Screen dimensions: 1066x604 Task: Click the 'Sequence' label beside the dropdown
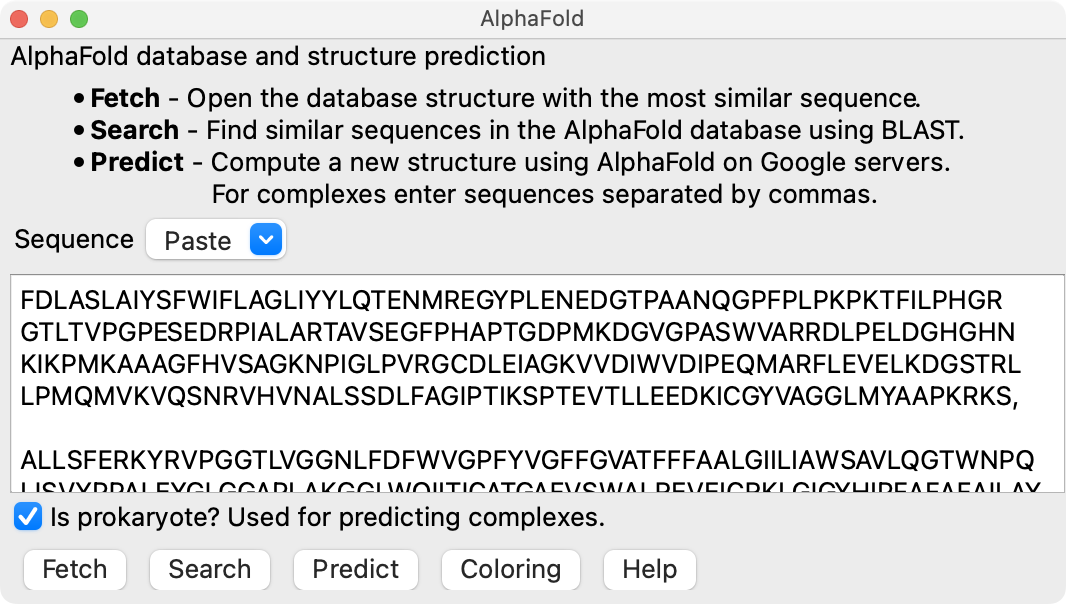point(74,240)
